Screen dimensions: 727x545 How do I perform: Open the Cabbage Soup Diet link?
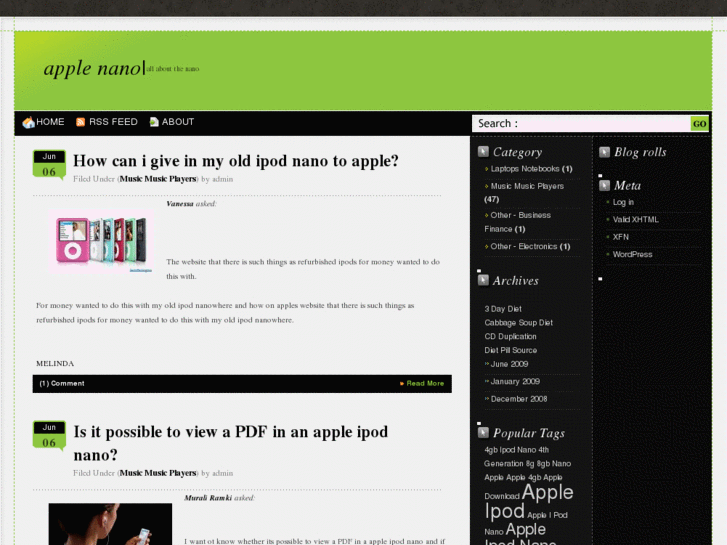[518, 323]
